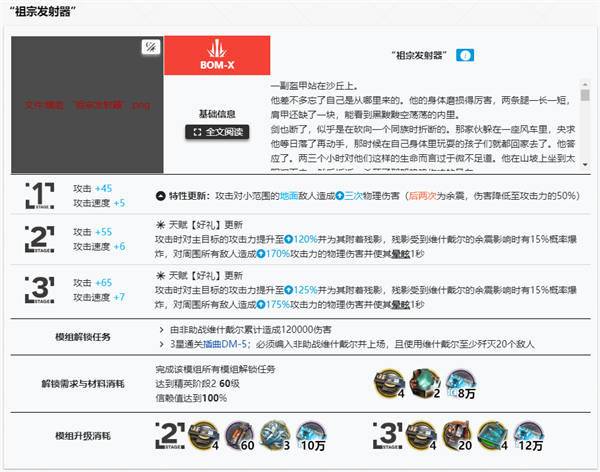Click the 完成该模组所有模组解锁任务 text
Image resolution: width=600 pixels, height=472 pixels.
[215, 369]
